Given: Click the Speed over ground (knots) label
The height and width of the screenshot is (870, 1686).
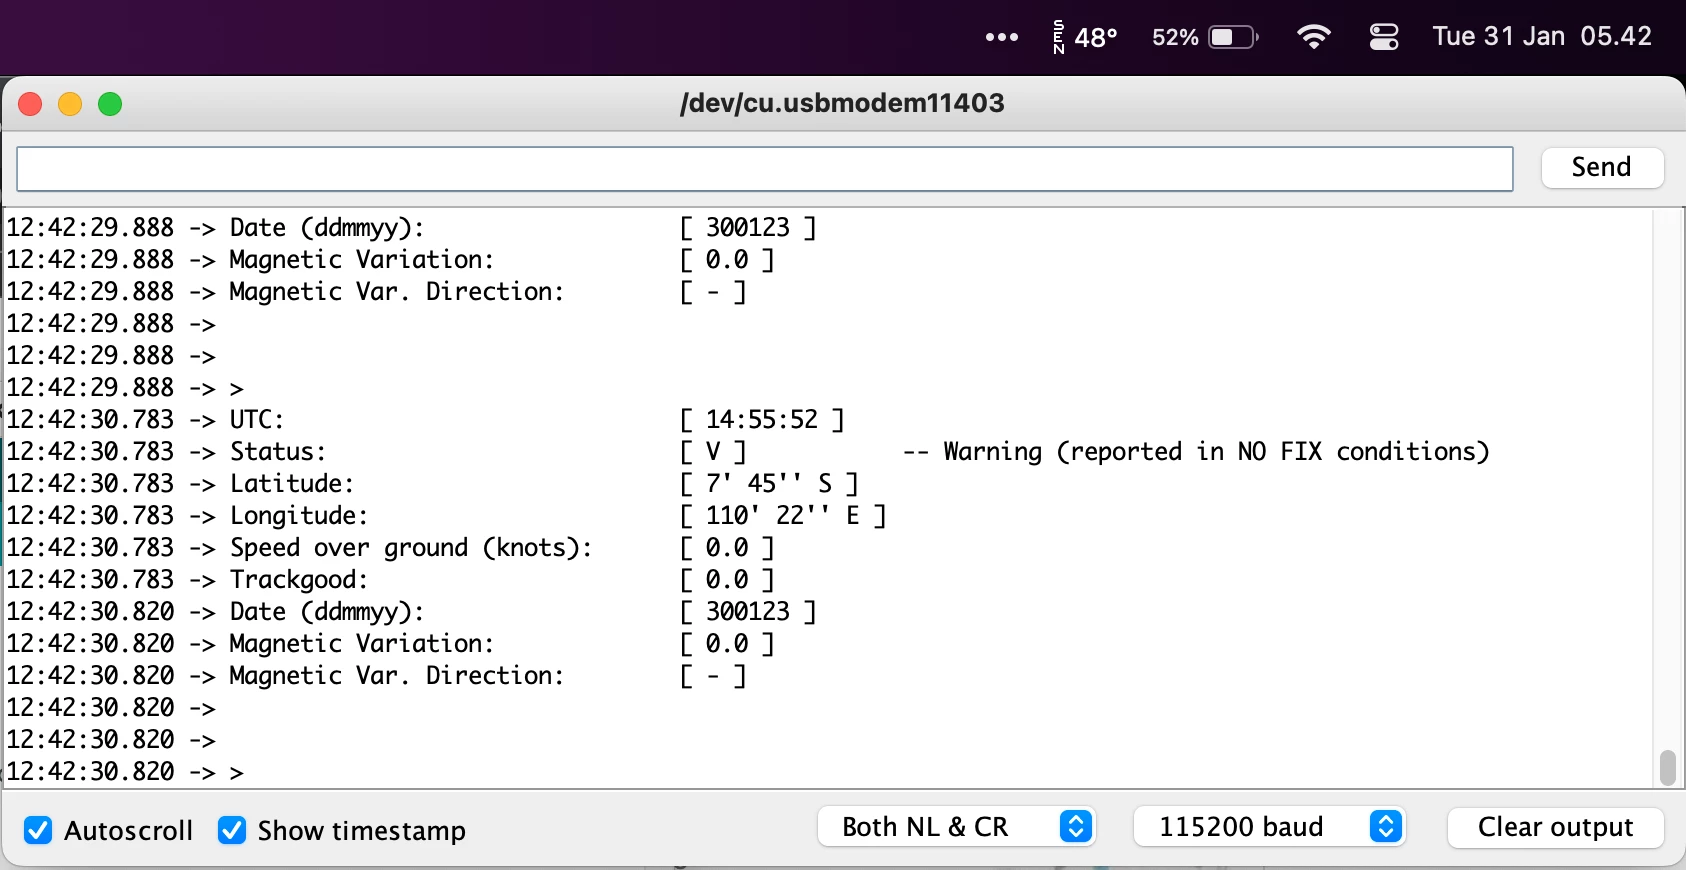Looking at the screenshot, I should (411, 548).
